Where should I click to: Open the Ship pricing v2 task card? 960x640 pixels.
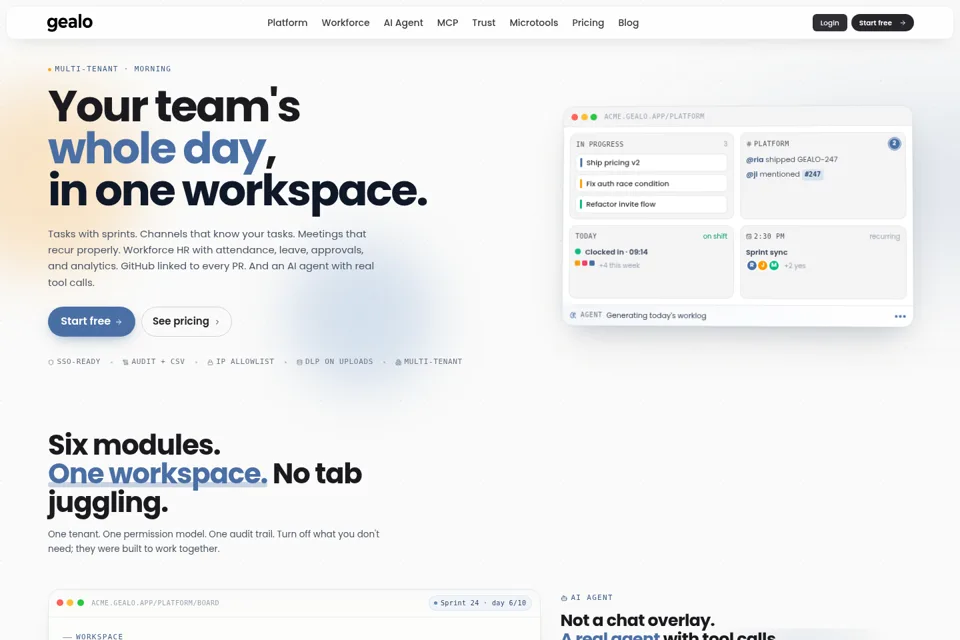click(651, 163)
